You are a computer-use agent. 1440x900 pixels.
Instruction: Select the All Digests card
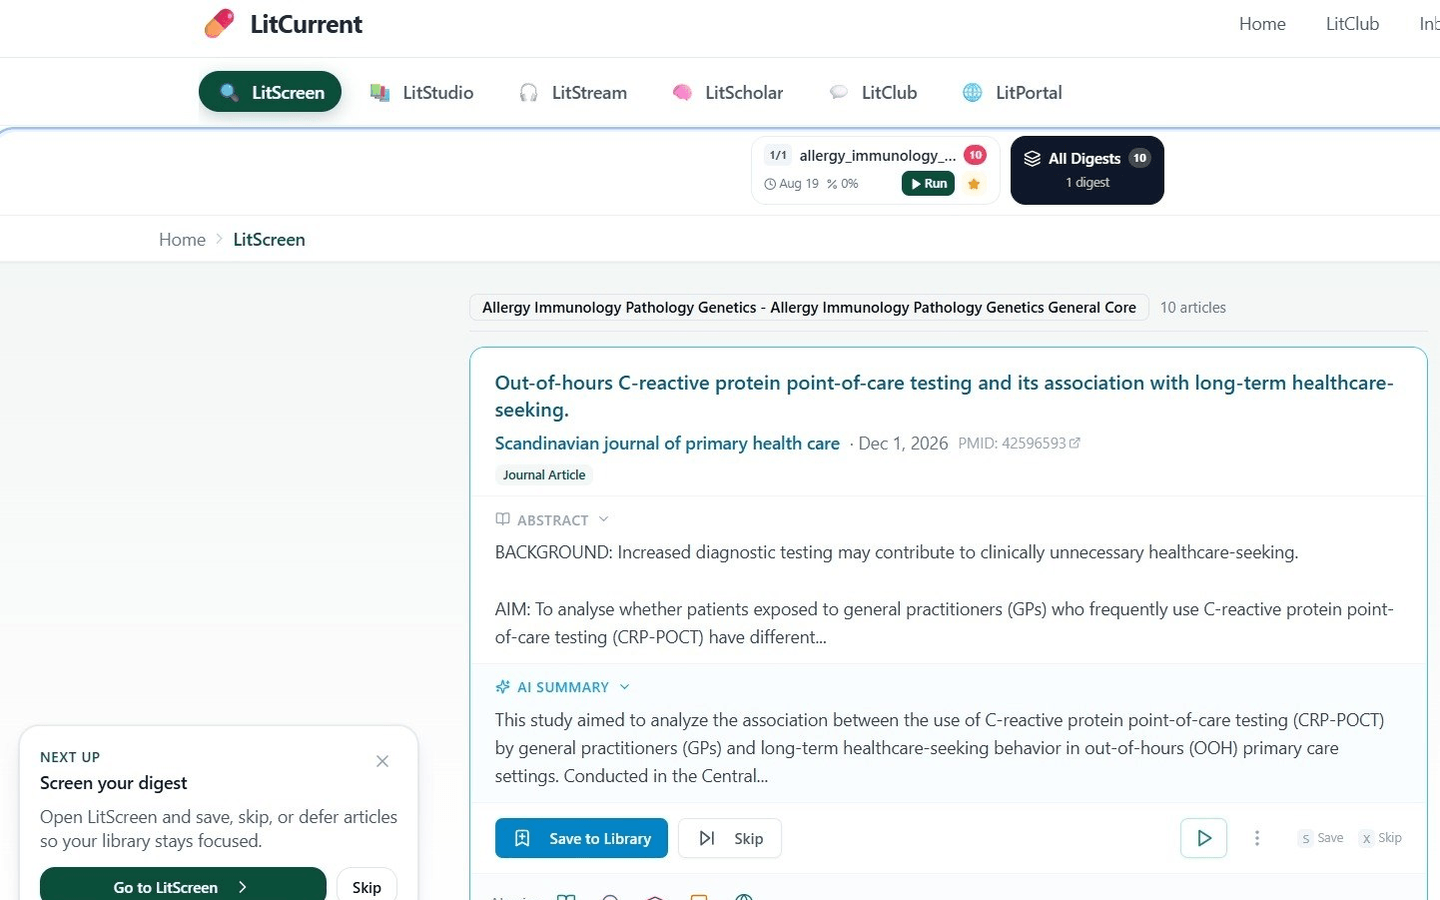[x=1087, y=170]
